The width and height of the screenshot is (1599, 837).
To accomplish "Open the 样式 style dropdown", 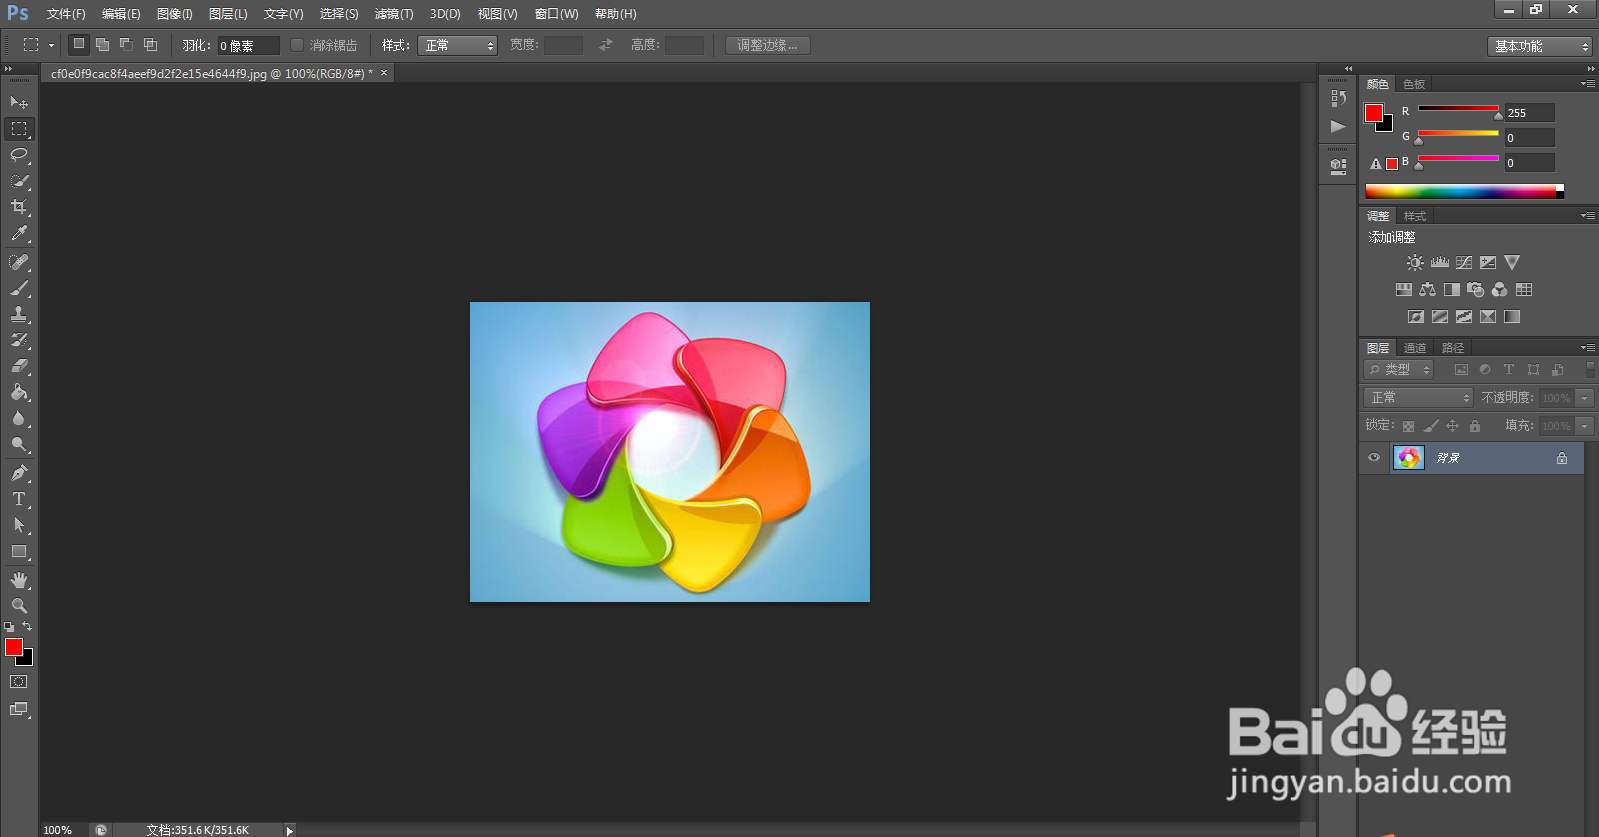I will (458, 45).
